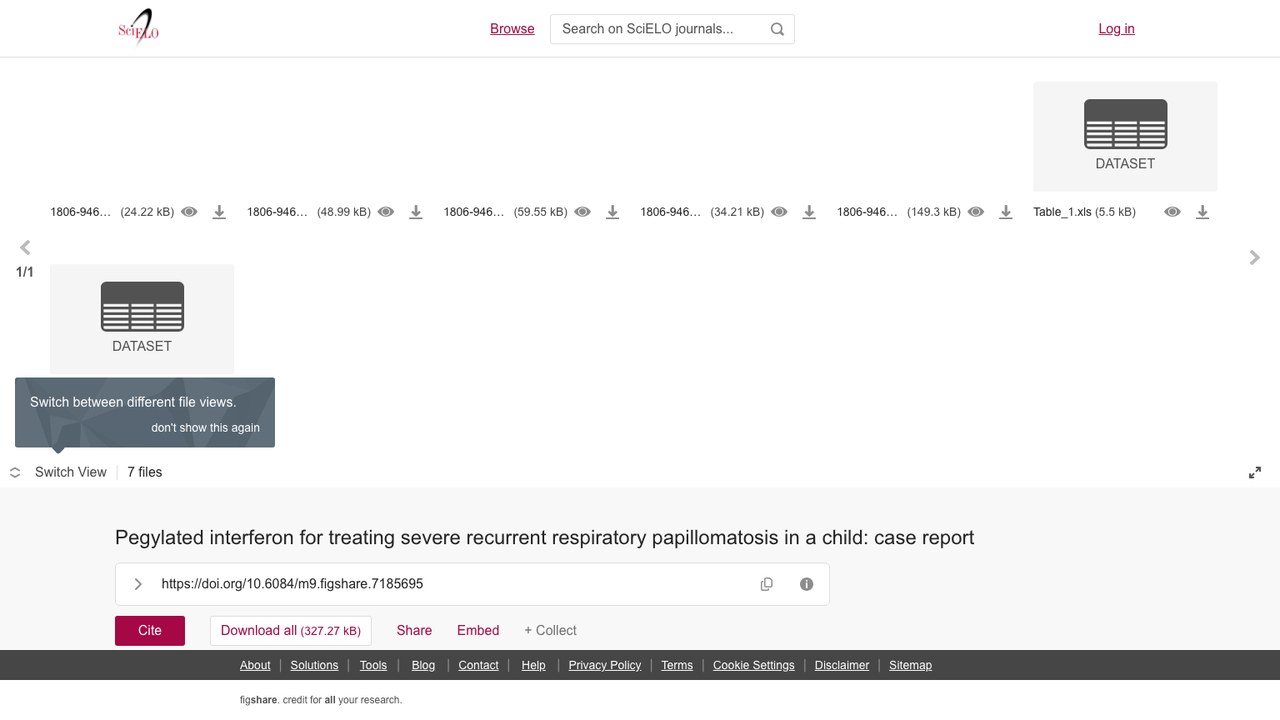Viewport: 1280px width, 720px height.
Task: Open the Table_1.xls dataset thumbnail
Action: pyautogui.click(x=1125, y=136)
